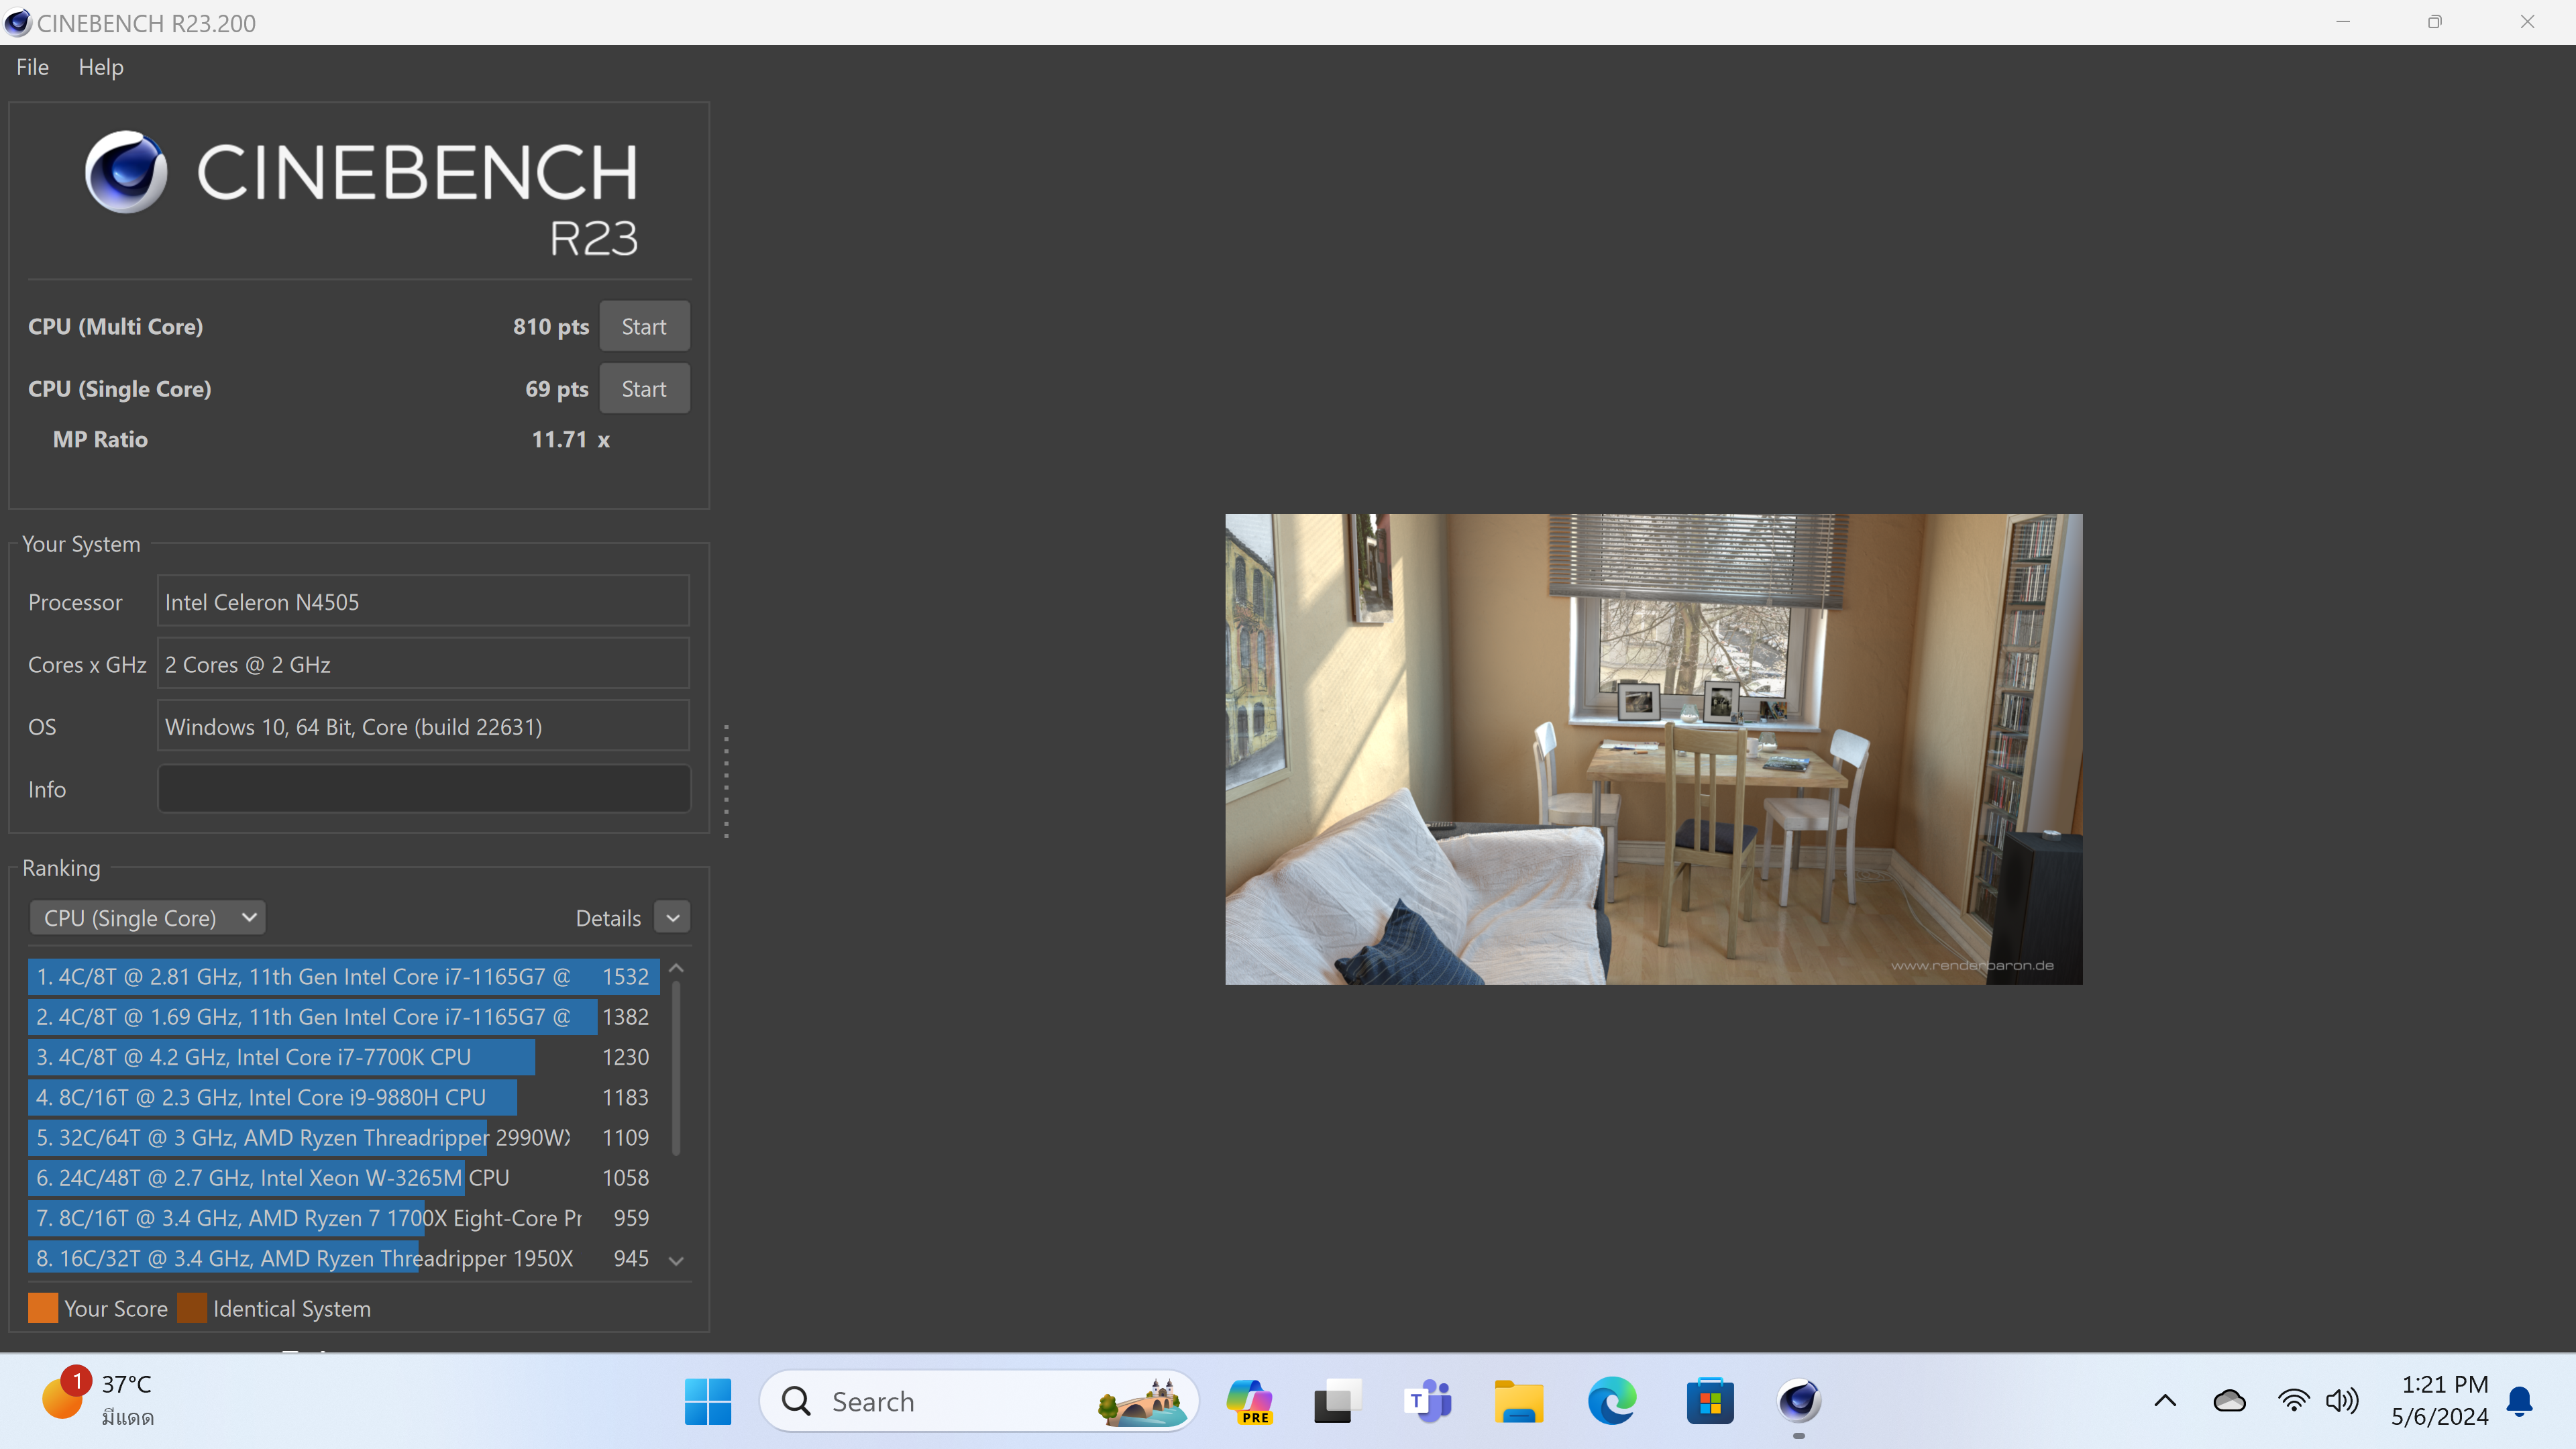
Task: Click the taskbar Search box
Action: (979, 1401)
